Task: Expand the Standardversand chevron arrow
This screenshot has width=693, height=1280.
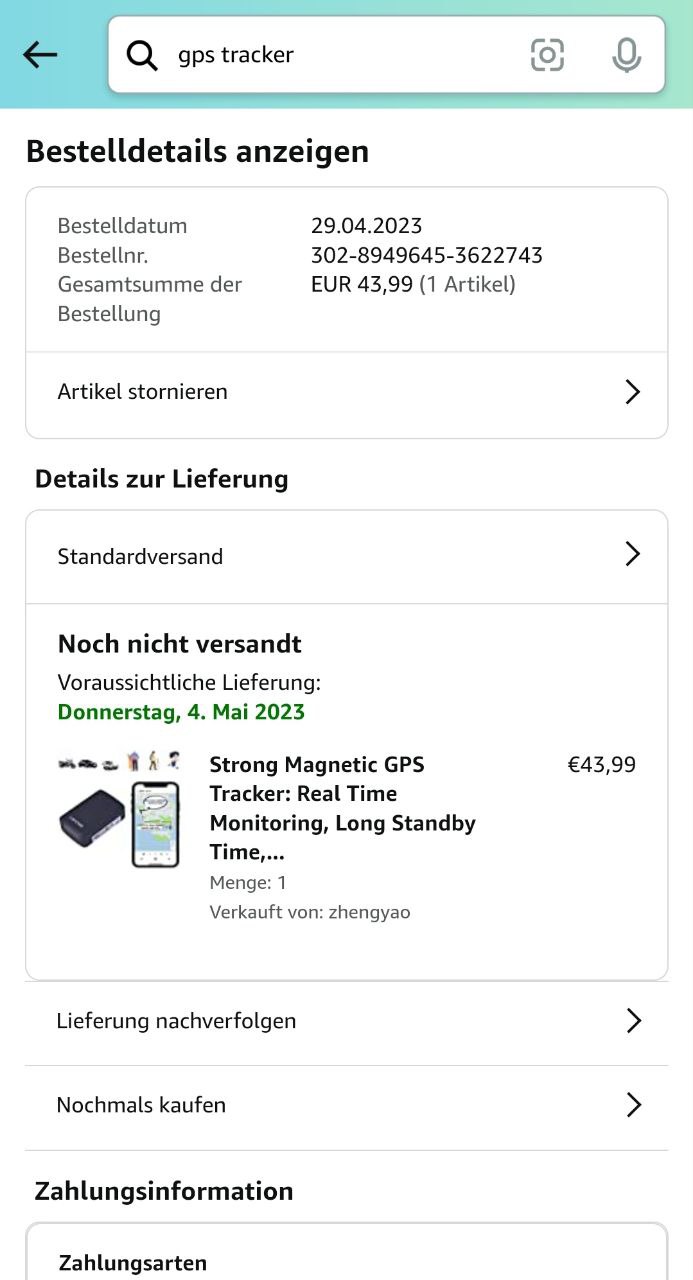Action: click(632, 555)
